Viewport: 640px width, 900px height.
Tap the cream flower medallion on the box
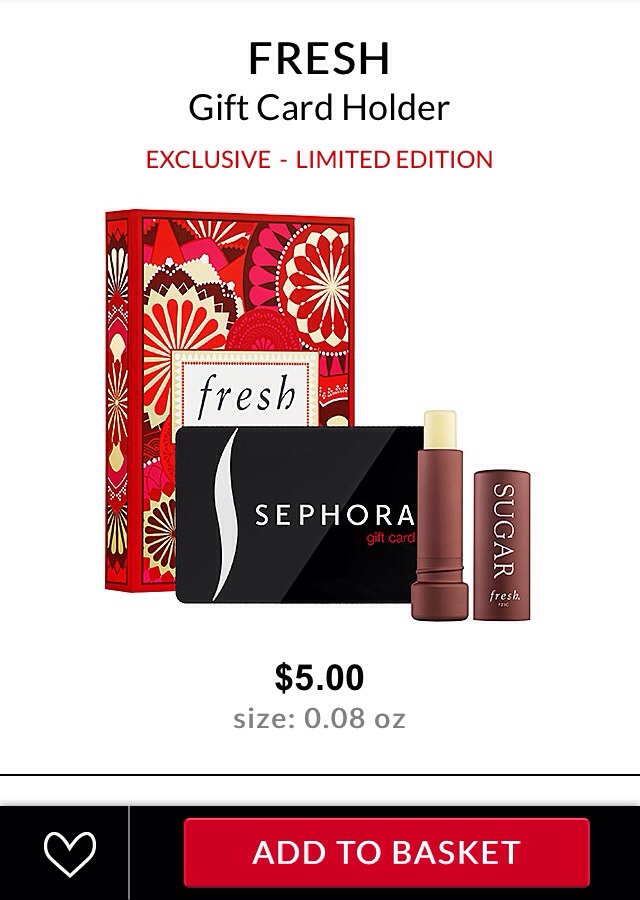(315, 287)
